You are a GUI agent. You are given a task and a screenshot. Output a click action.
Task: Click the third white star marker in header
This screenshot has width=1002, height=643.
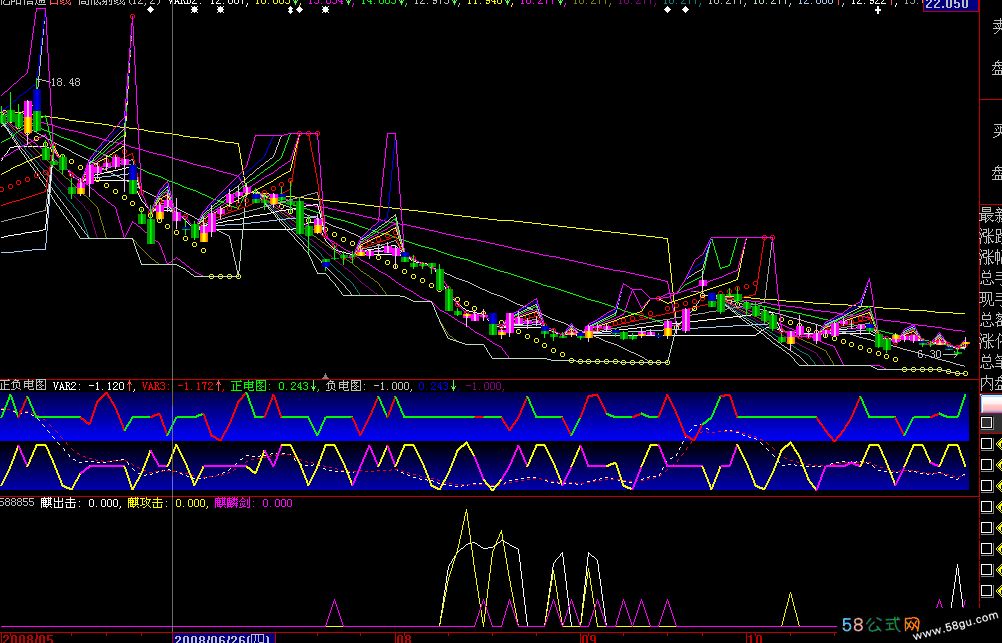coord(325,10)
